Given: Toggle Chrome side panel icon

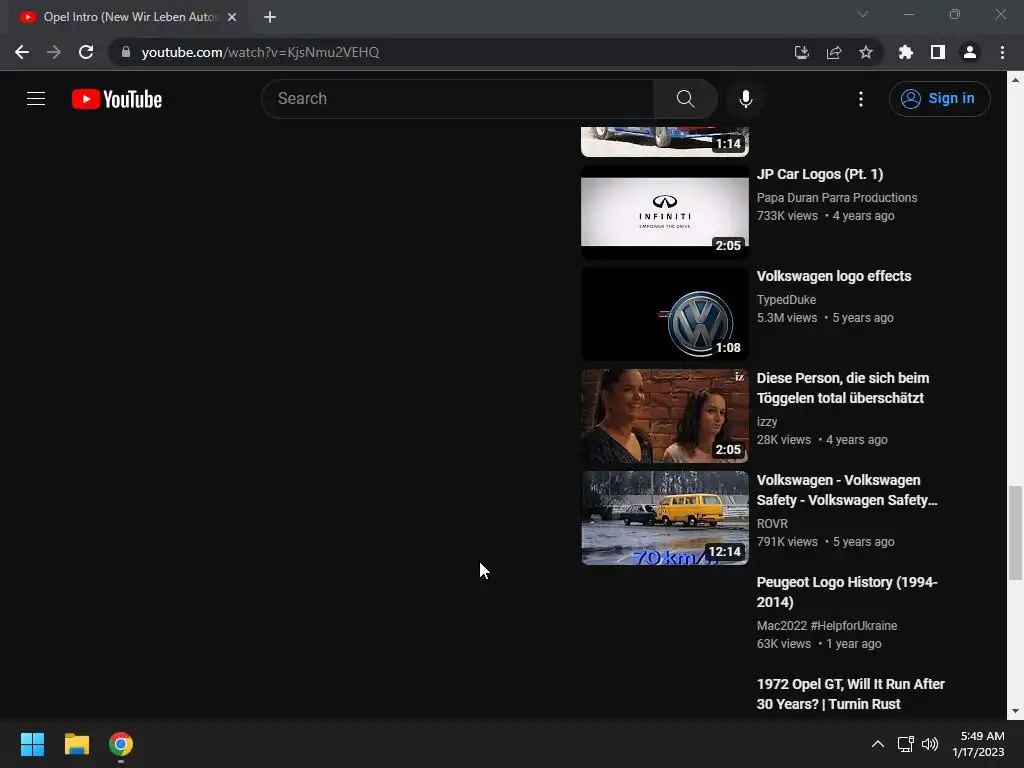Looking at the screenshot, I should click(x=937, y=52).
